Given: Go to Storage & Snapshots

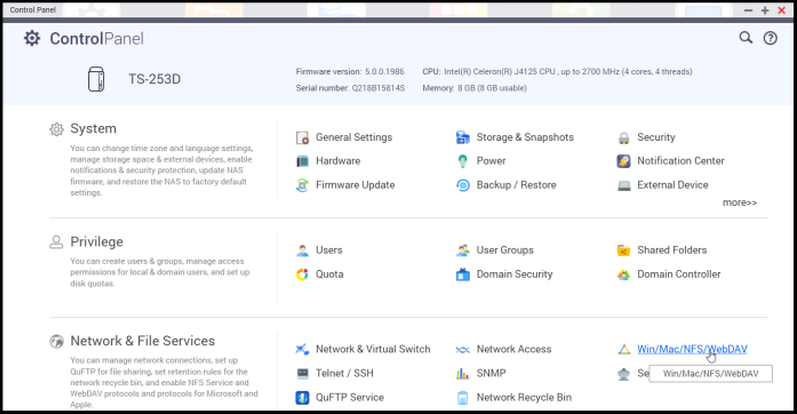Looking at the screenshot, I should pyautogui.click(x=525, y=137).
